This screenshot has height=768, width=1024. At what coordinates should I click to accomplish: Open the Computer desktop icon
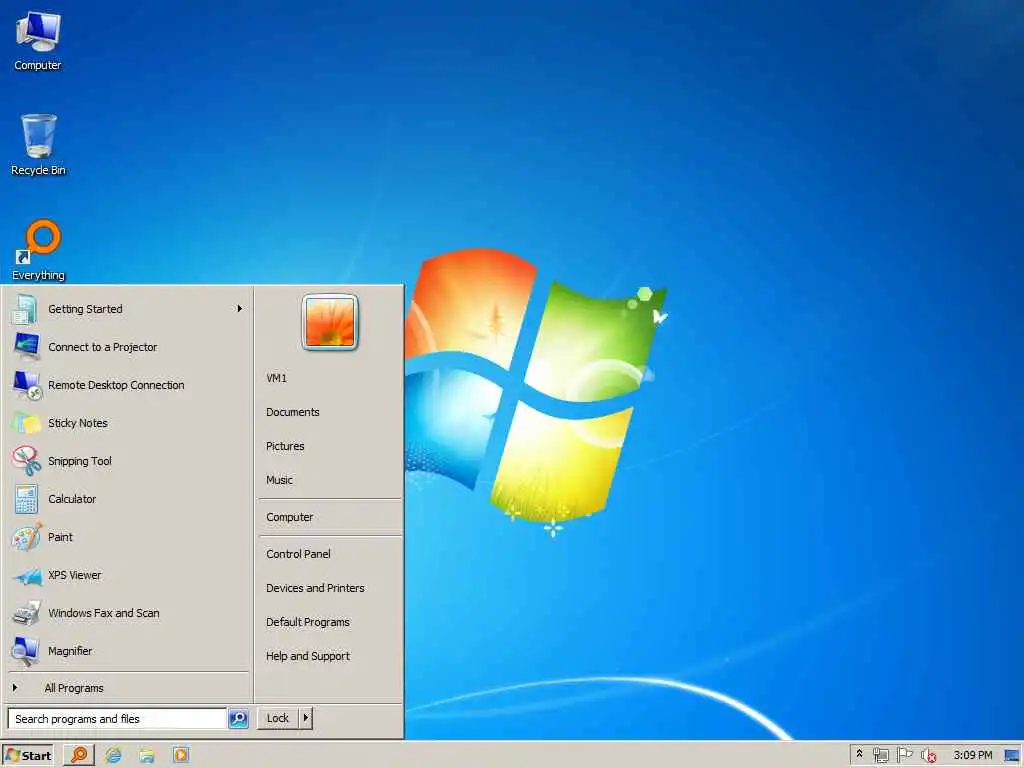tap(38, 40)
